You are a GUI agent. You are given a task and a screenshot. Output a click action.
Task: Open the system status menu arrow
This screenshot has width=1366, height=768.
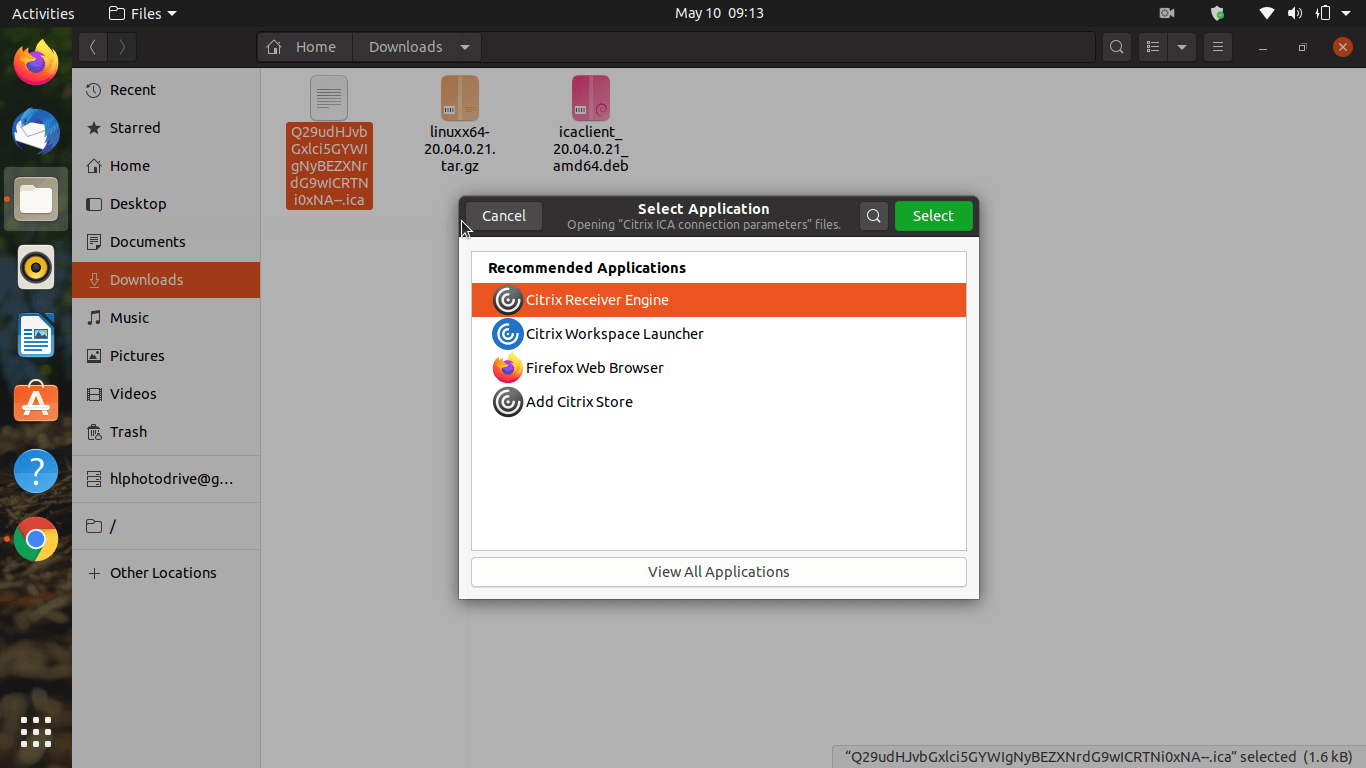click(x=1347, y=13)
